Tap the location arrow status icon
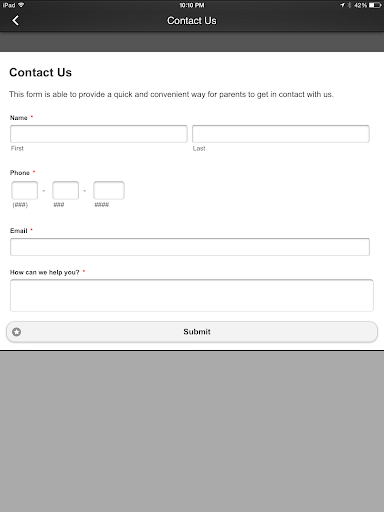 click(x=342, y=5)
